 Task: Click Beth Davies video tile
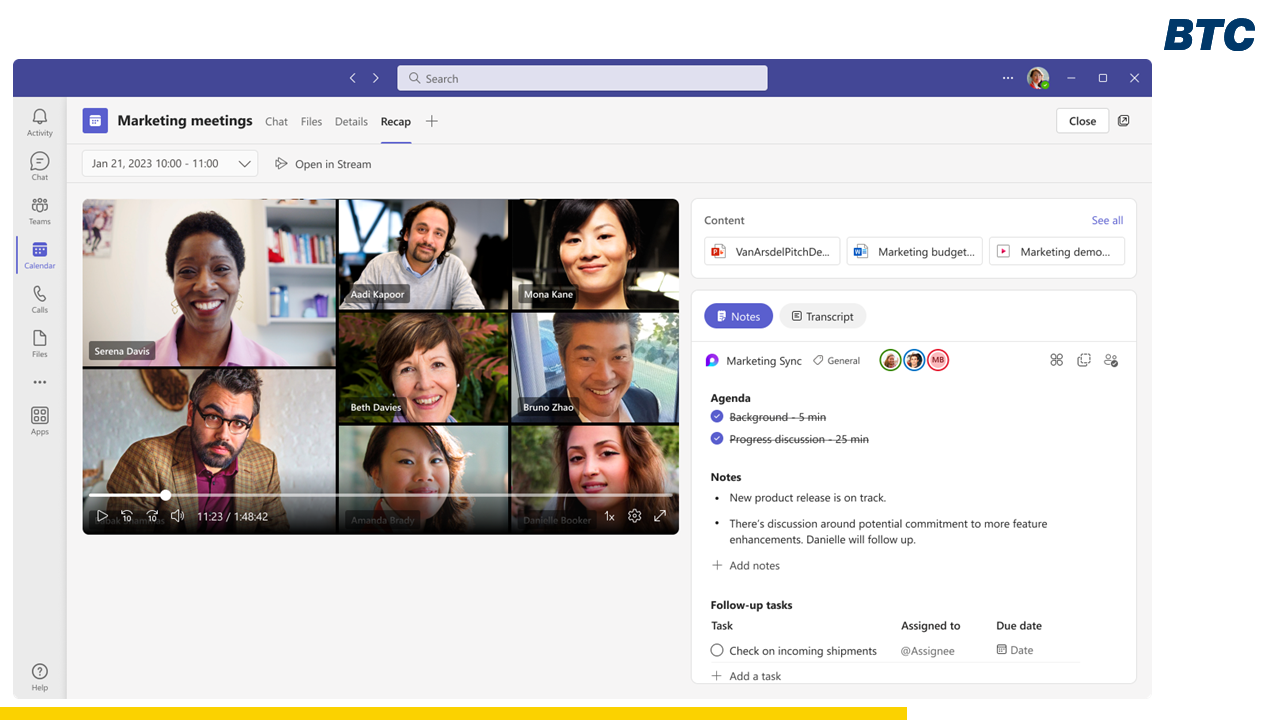coord(423,368)
